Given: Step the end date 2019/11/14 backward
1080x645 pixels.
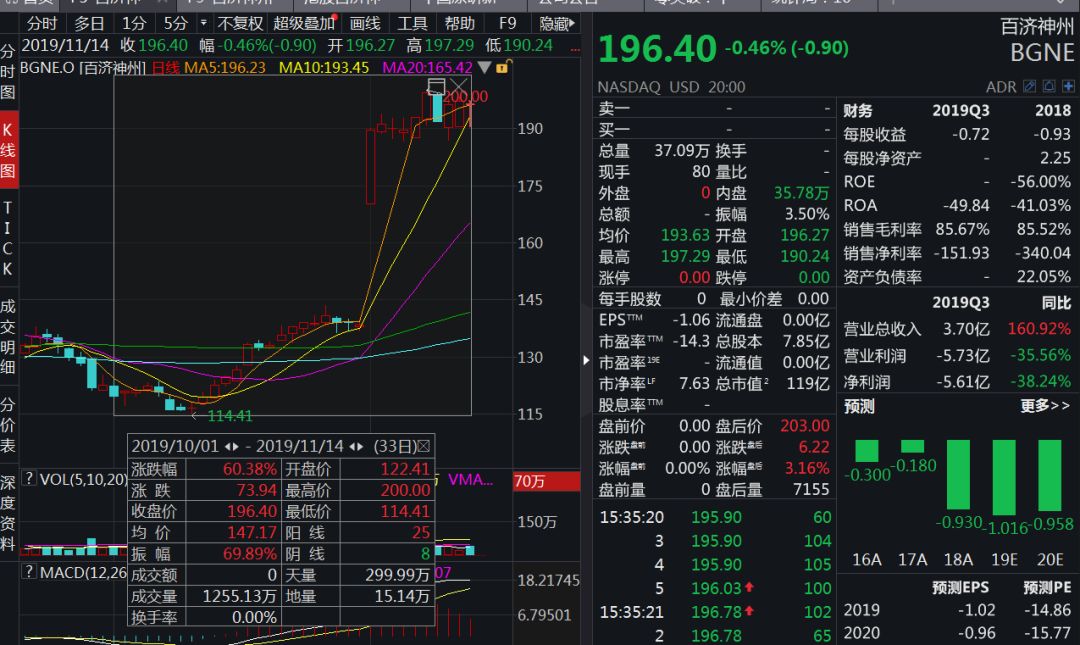Looking at the screenshot, I should (x=352, y=447).
